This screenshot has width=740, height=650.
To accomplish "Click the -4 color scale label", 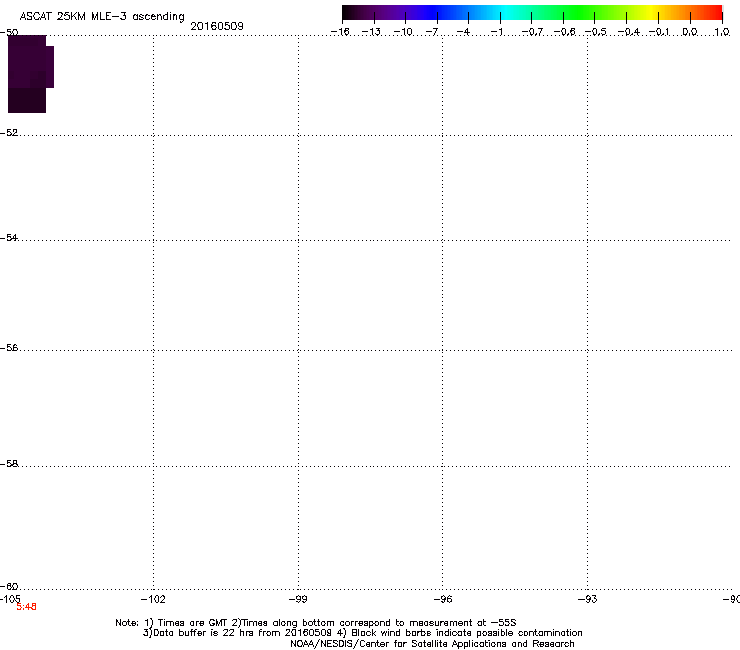I will (463, 32).
